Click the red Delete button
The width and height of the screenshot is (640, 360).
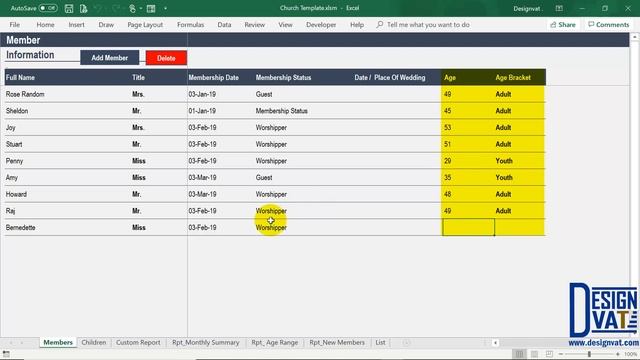pyautogui.click(x=166, y=58)
